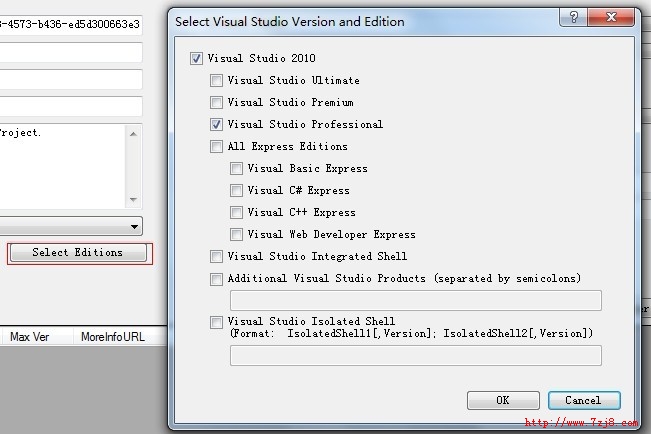
Task: Click the Isolated Shell names text field
Action: 415,356
